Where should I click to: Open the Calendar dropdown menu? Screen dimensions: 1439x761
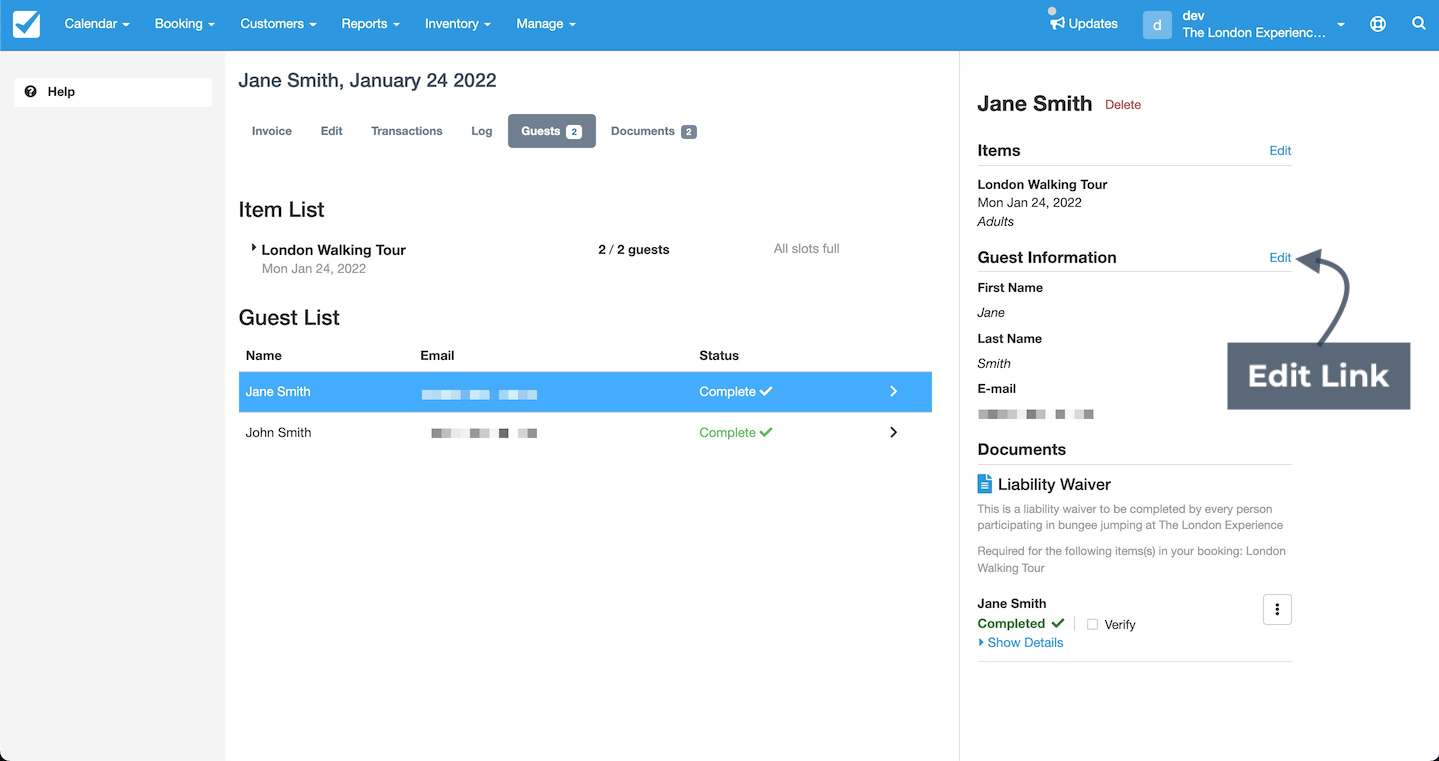[x=97, y=24]
